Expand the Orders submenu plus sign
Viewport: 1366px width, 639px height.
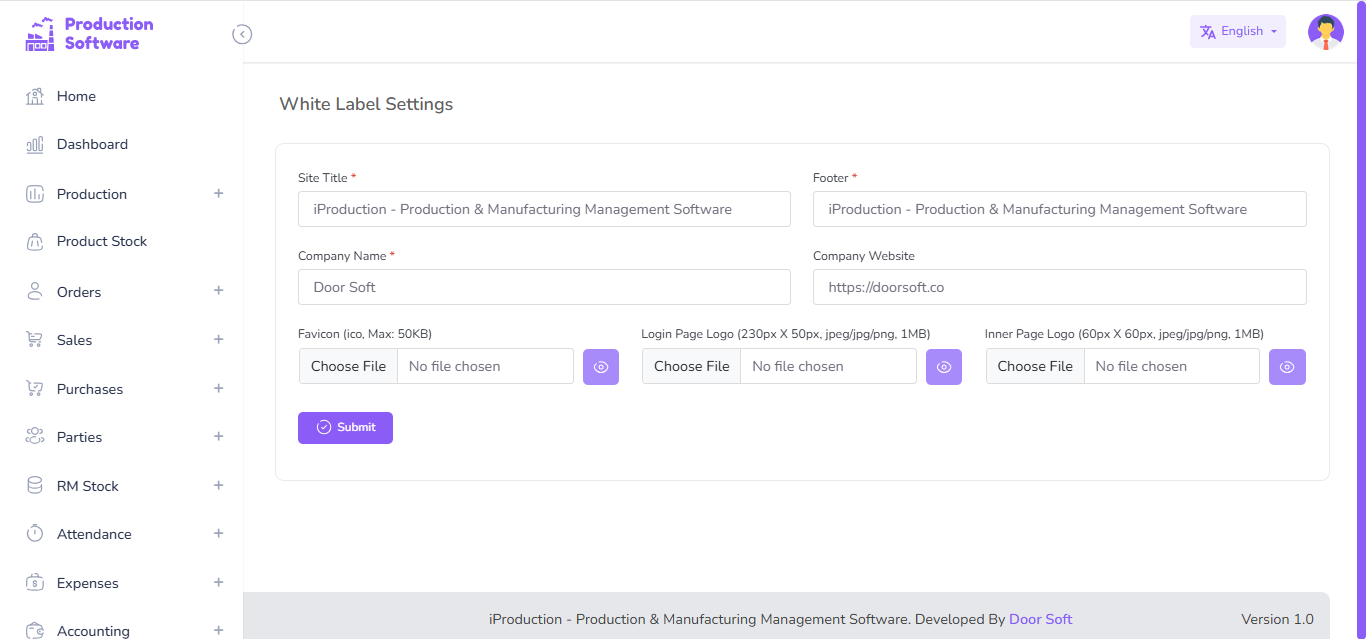[x=218, y=291]
